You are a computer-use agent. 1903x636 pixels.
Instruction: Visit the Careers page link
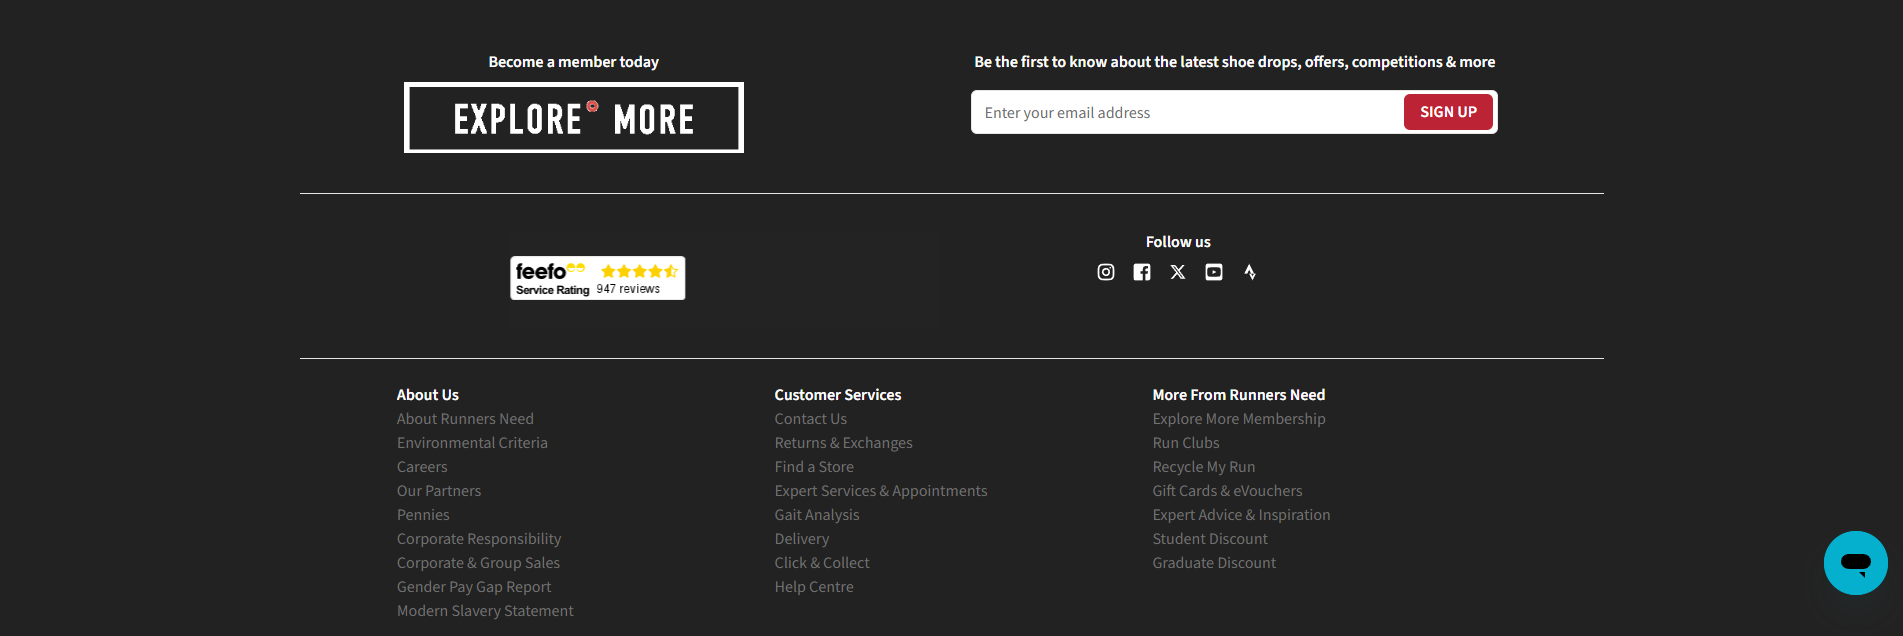point(422,467)
